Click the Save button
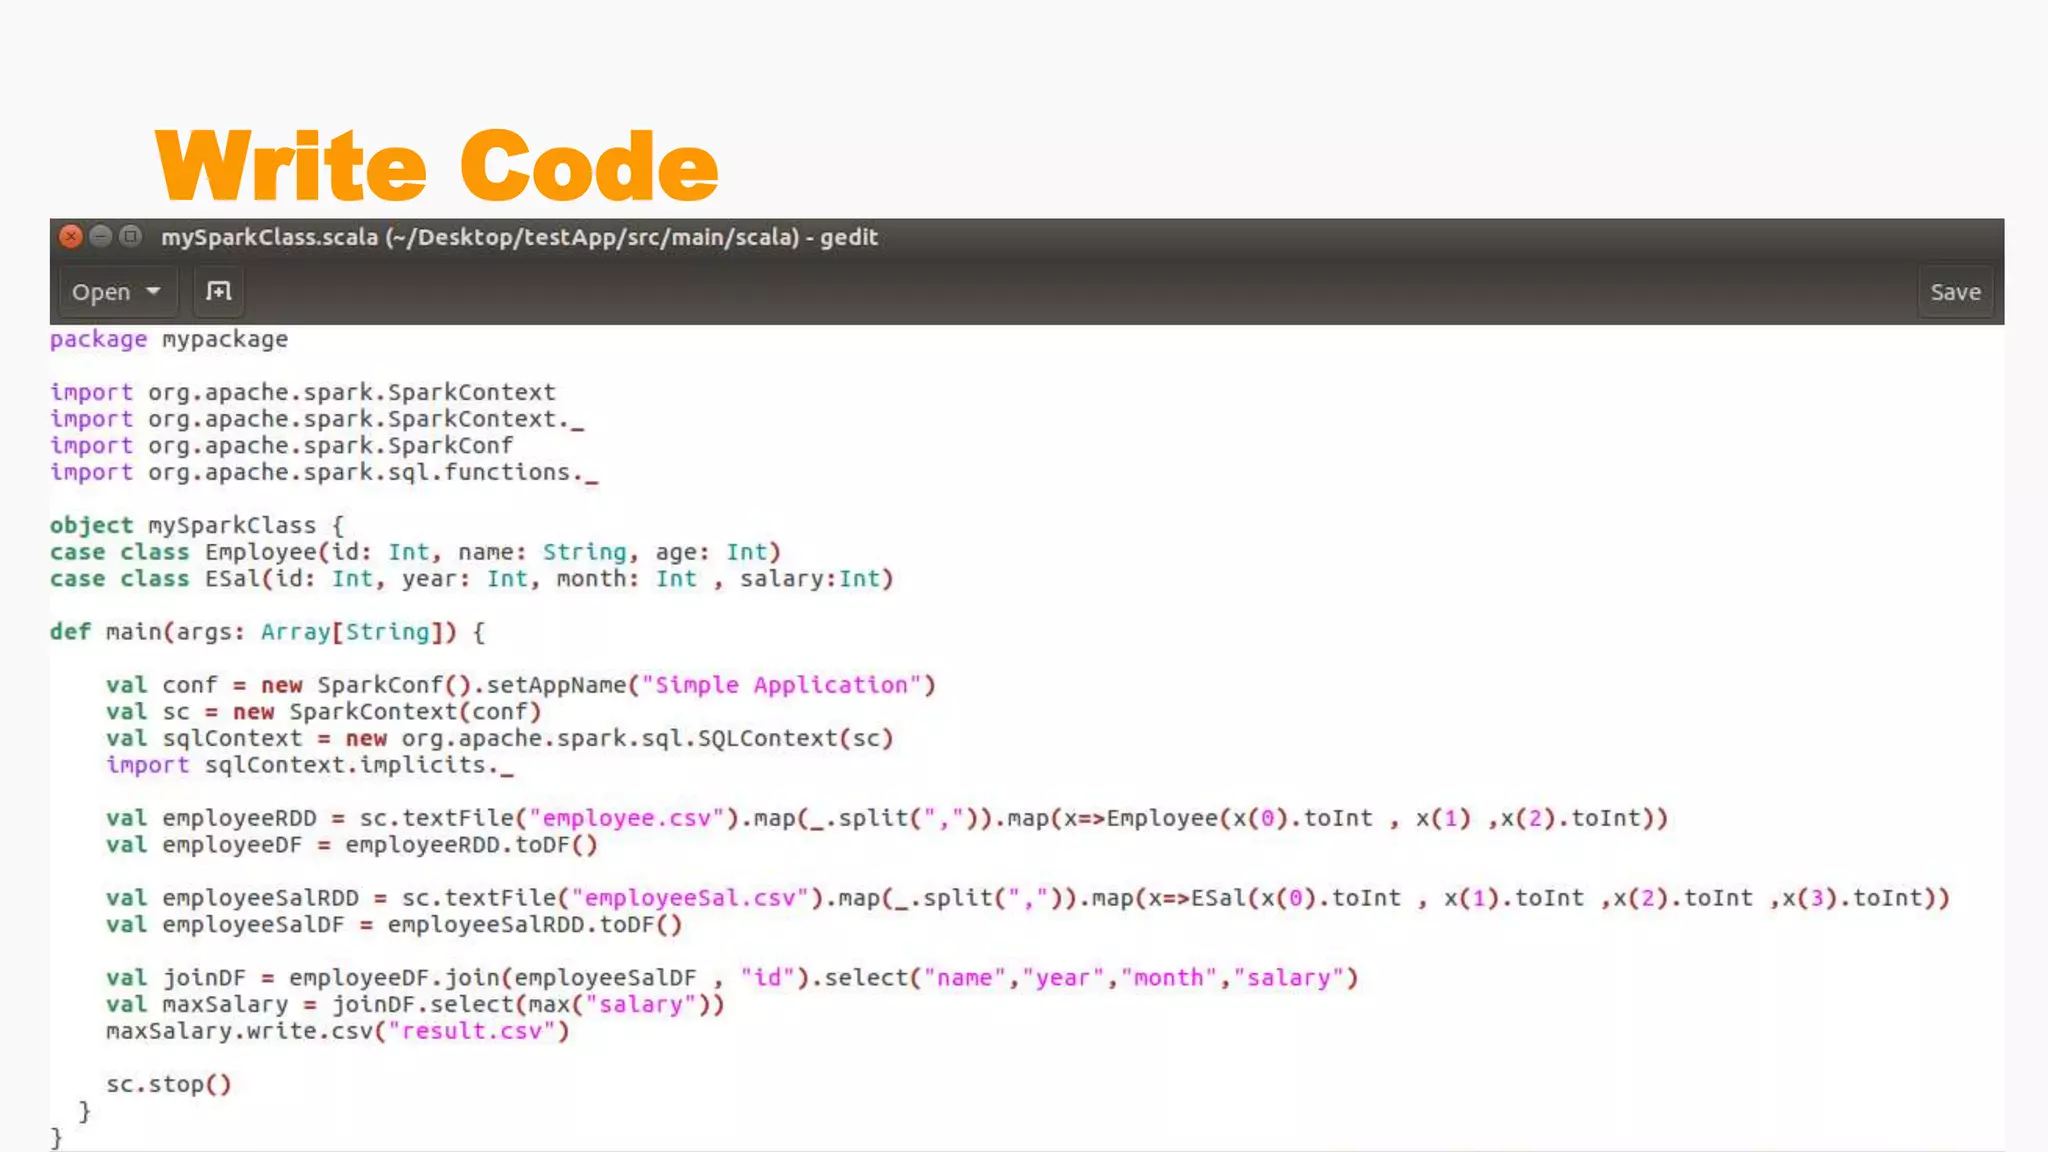Screen dimensions: 2048x1152 (x=1955, y=292)
